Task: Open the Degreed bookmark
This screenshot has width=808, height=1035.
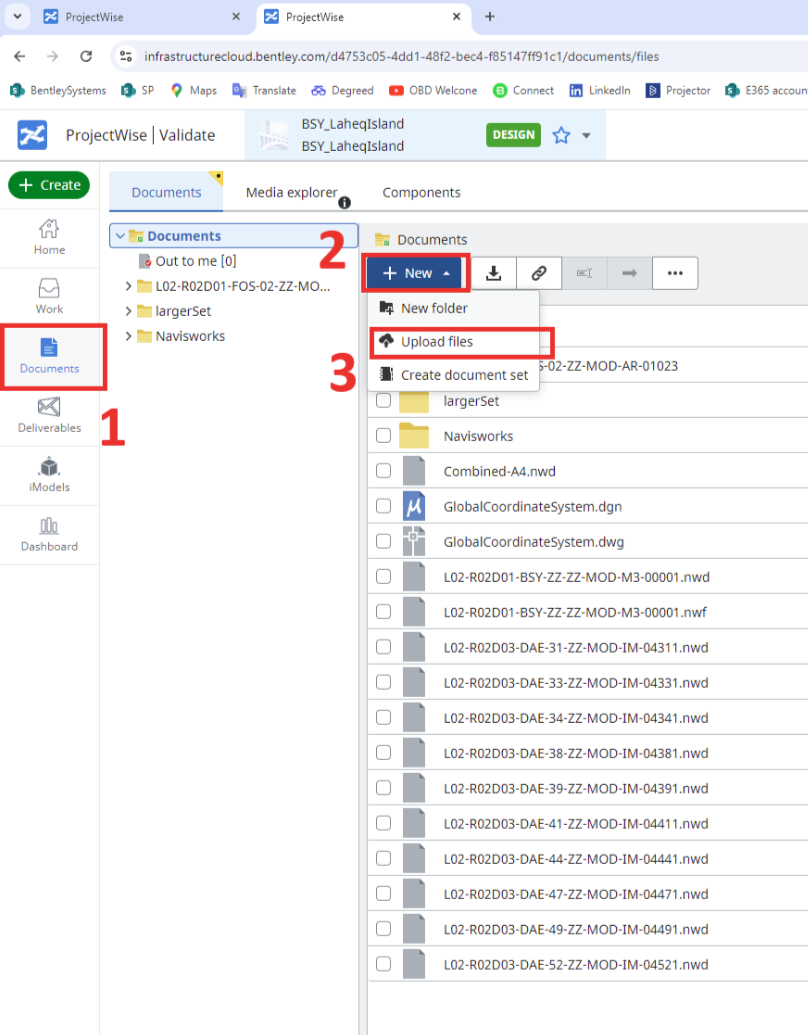Action: [342, 90]
